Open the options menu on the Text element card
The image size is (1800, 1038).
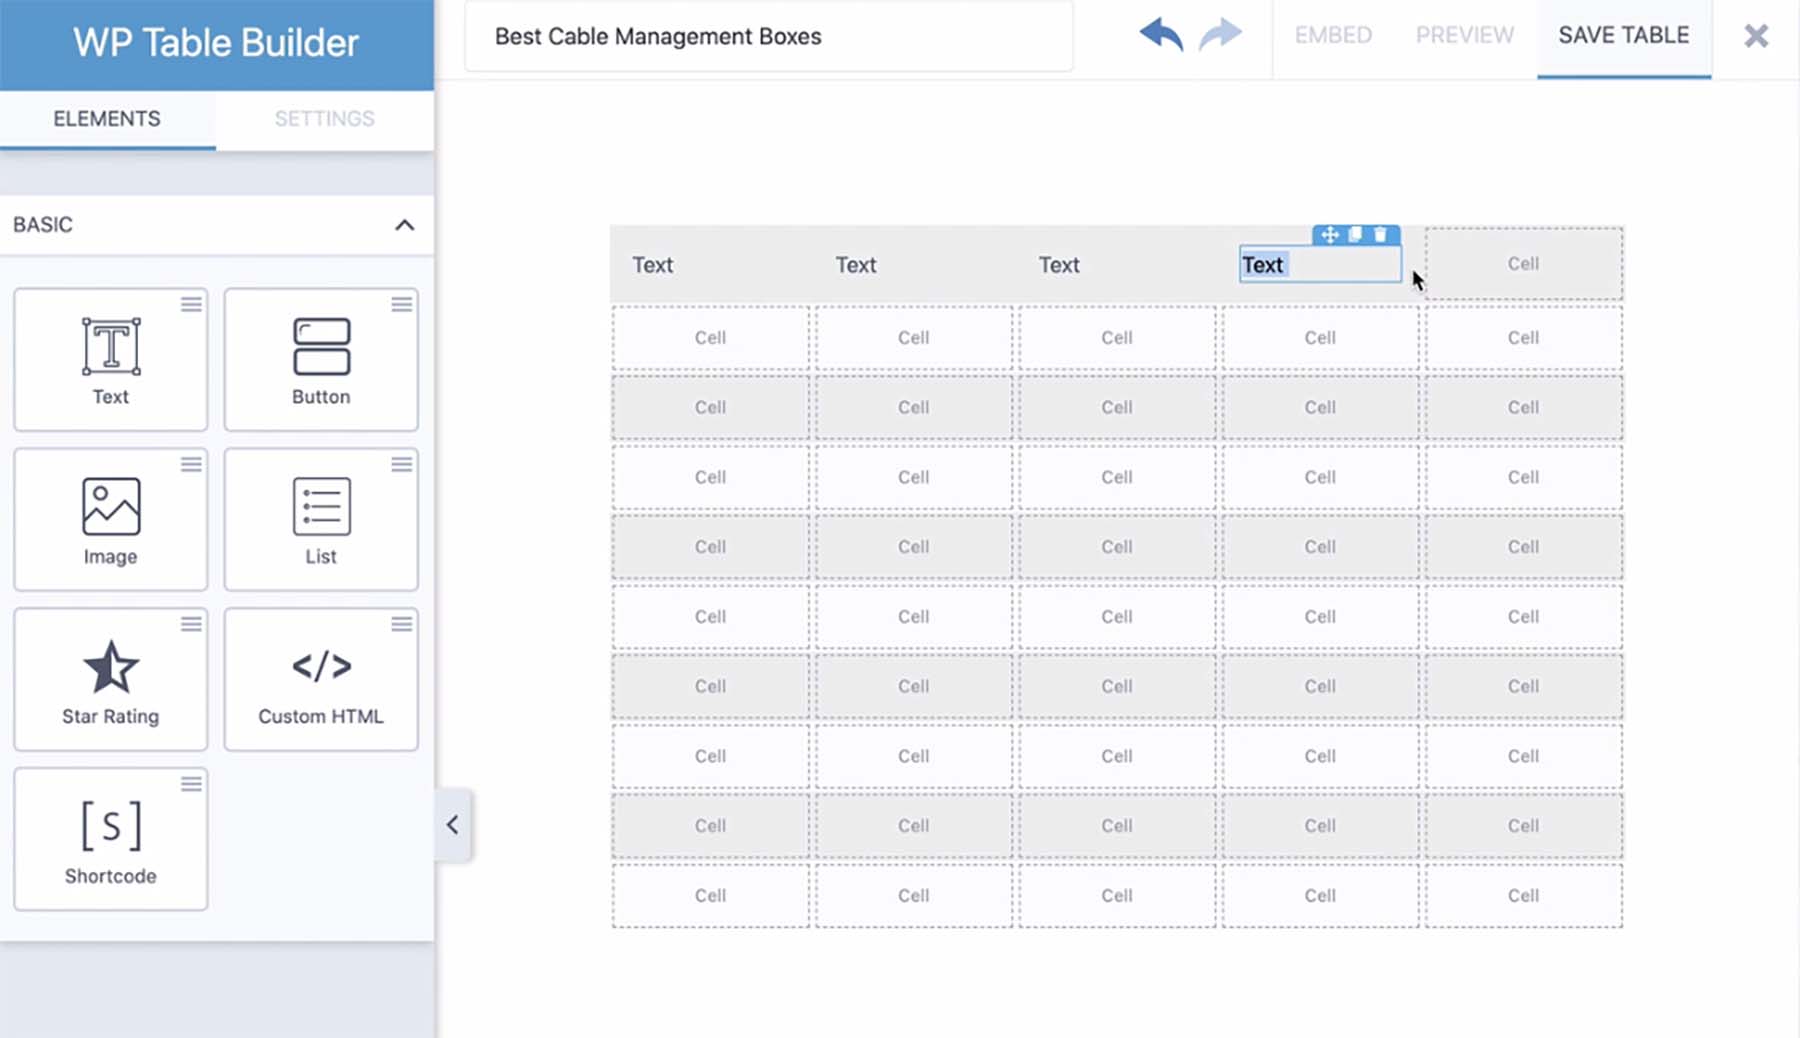pos(192,306)
